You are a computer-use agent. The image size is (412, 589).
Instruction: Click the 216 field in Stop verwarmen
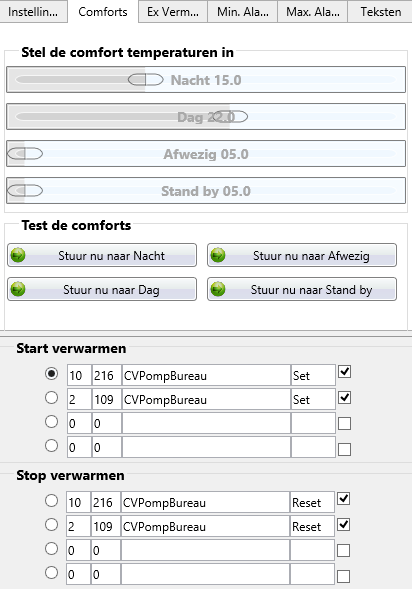coord(106,502)
